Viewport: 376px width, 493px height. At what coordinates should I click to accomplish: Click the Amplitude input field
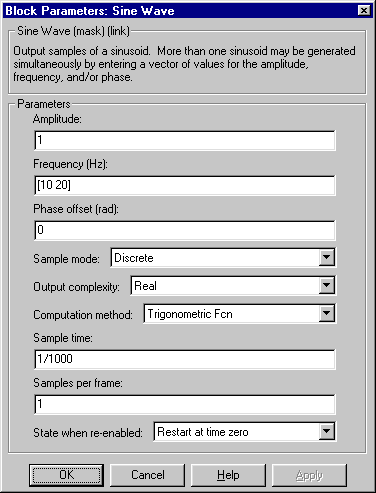pyautogui.click(x=185, y=140)
